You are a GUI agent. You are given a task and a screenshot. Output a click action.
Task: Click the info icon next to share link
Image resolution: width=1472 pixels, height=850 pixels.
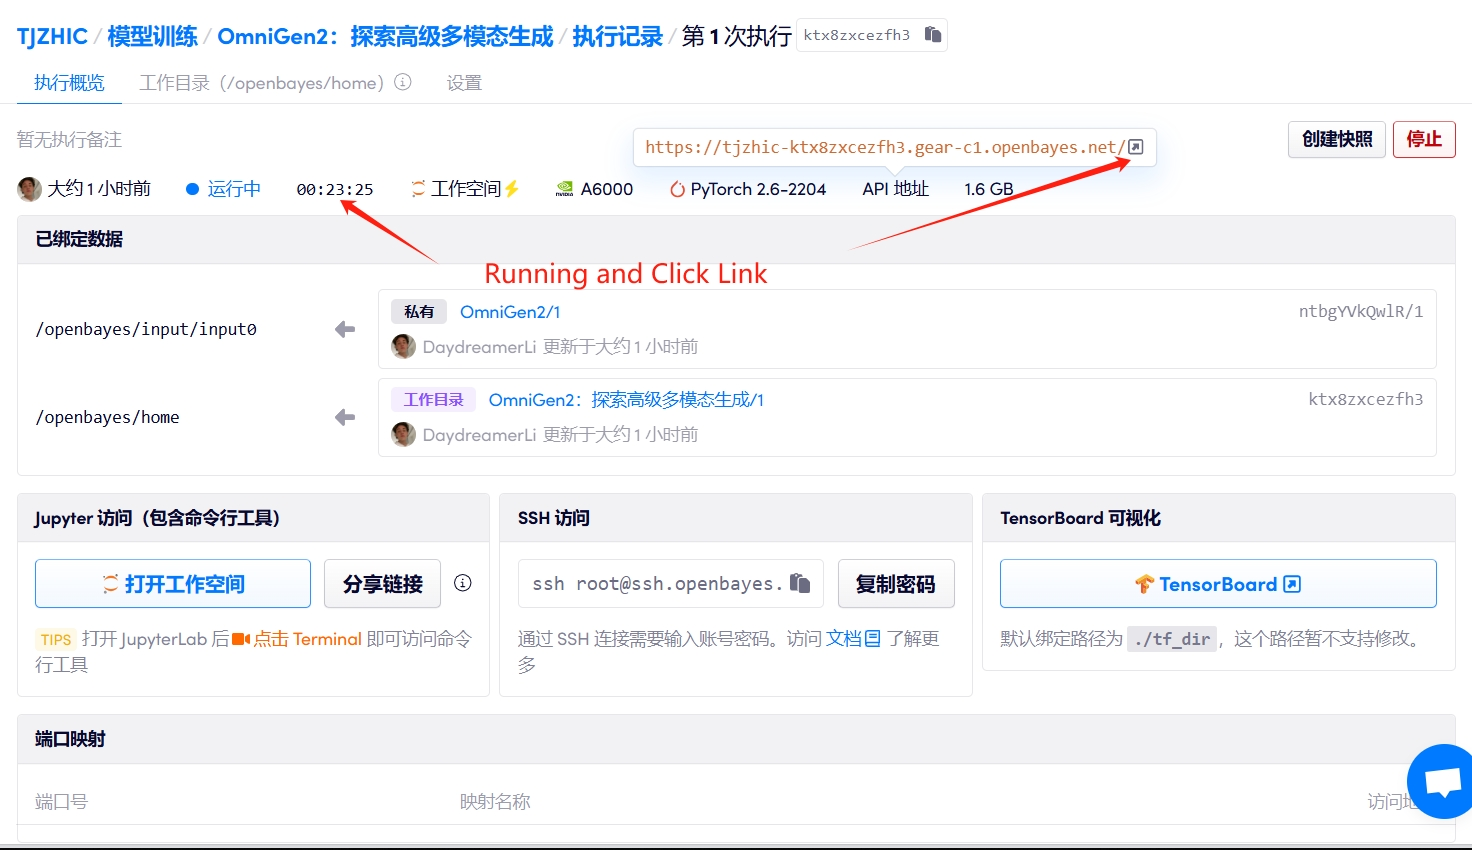[462, 583]
